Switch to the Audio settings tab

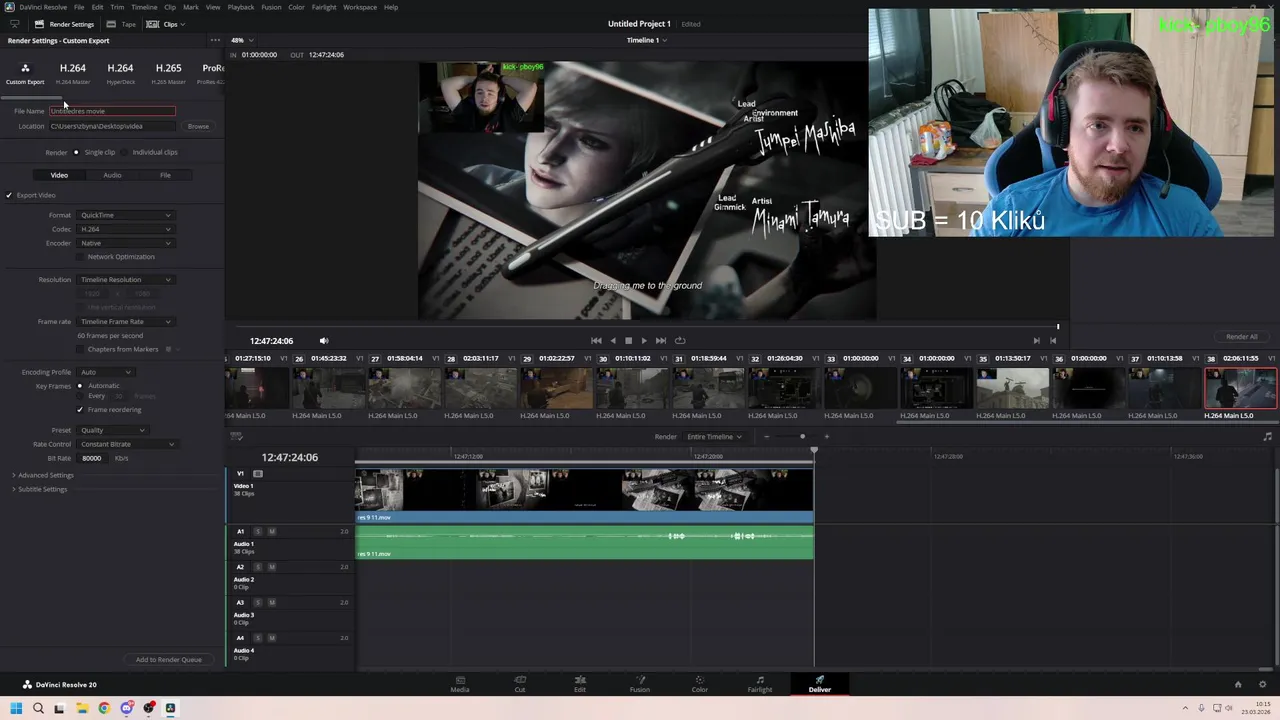[x=112, y=175]
